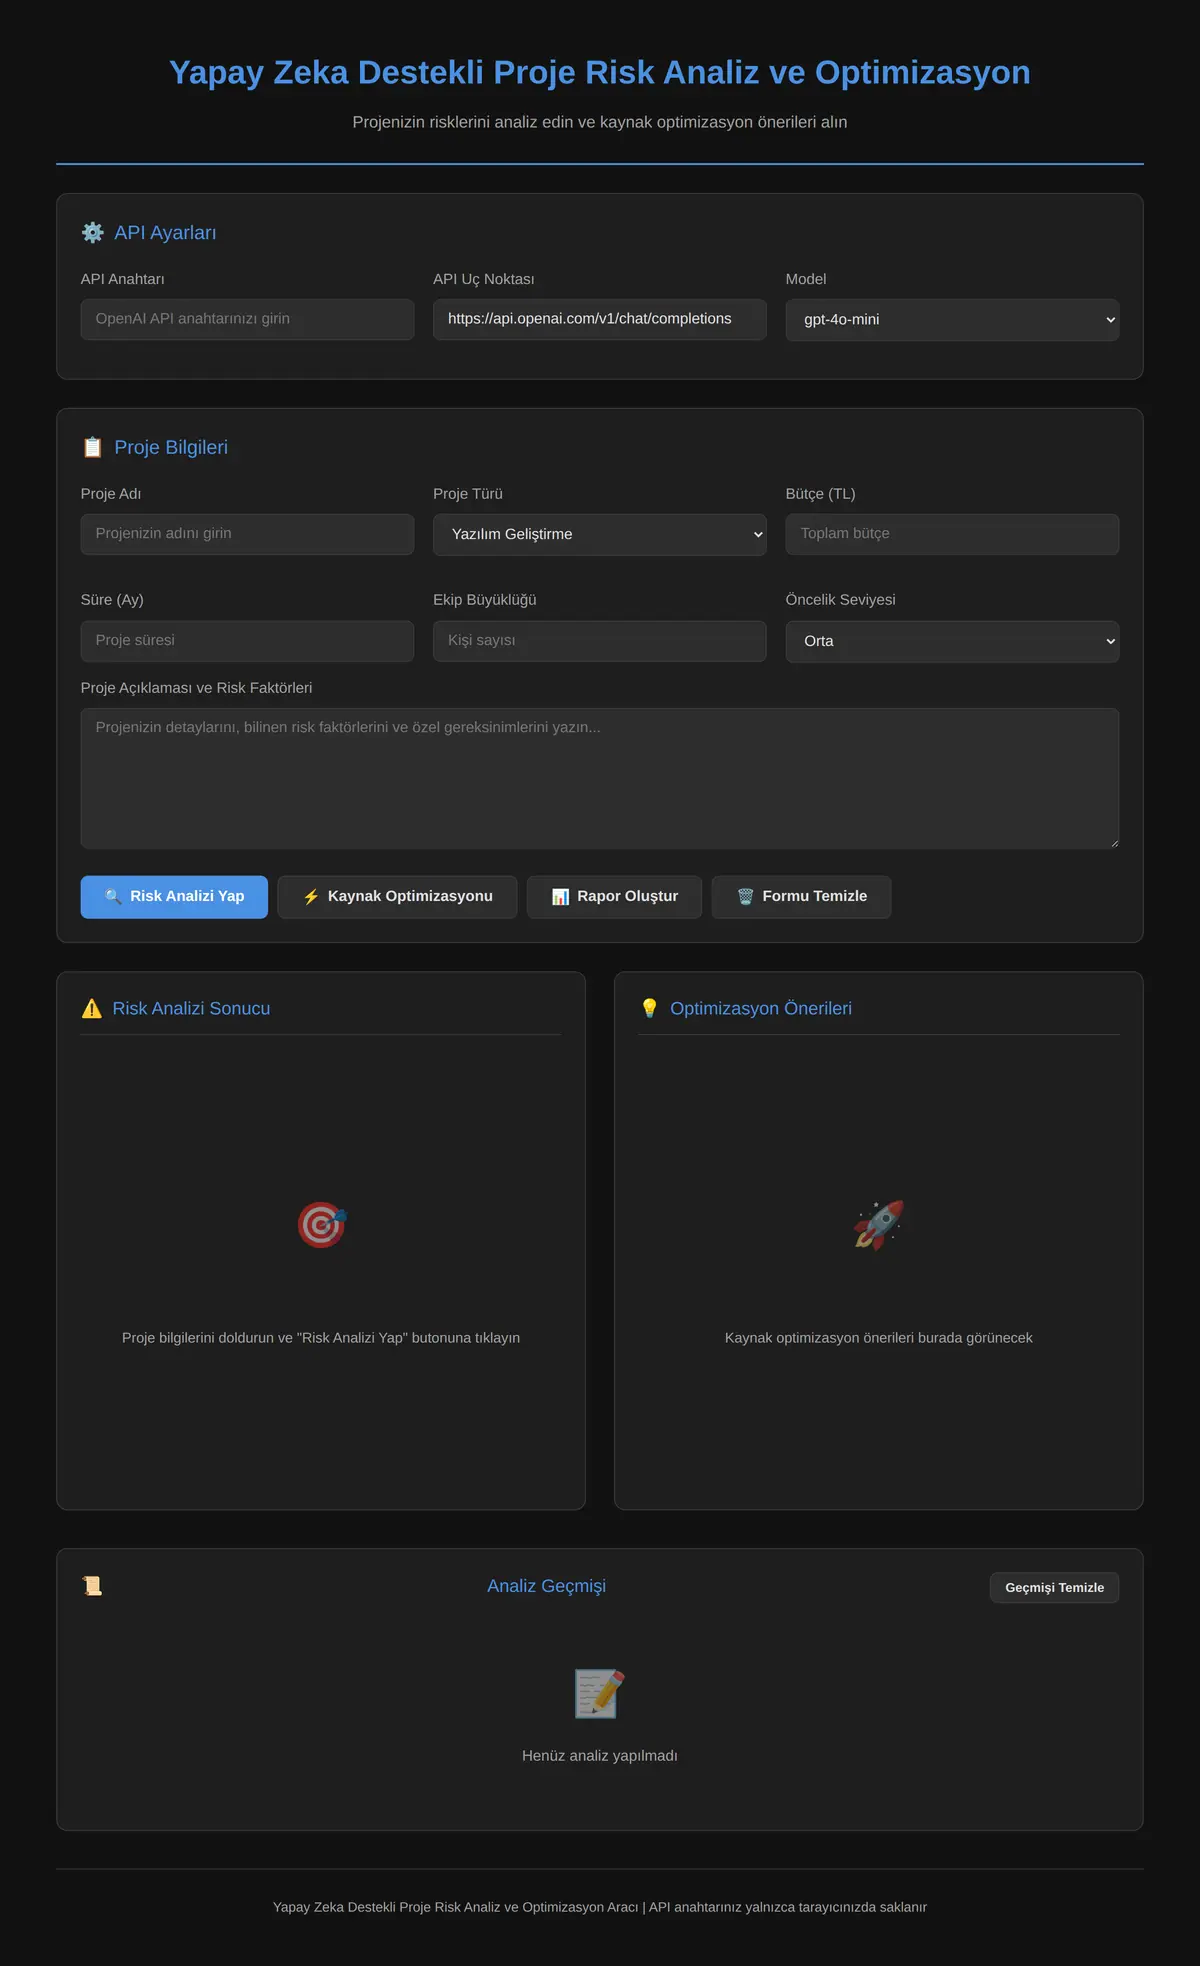
Task: Click the rocket icon in optimization panel
Action: 879,1225
